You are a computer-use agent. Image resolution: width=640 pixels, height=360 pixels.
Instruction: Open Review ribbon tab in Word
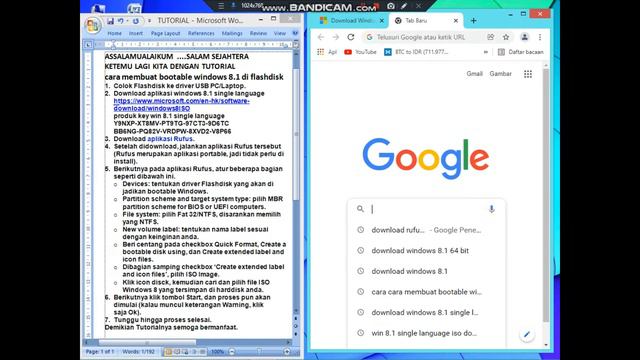point(258,33)
